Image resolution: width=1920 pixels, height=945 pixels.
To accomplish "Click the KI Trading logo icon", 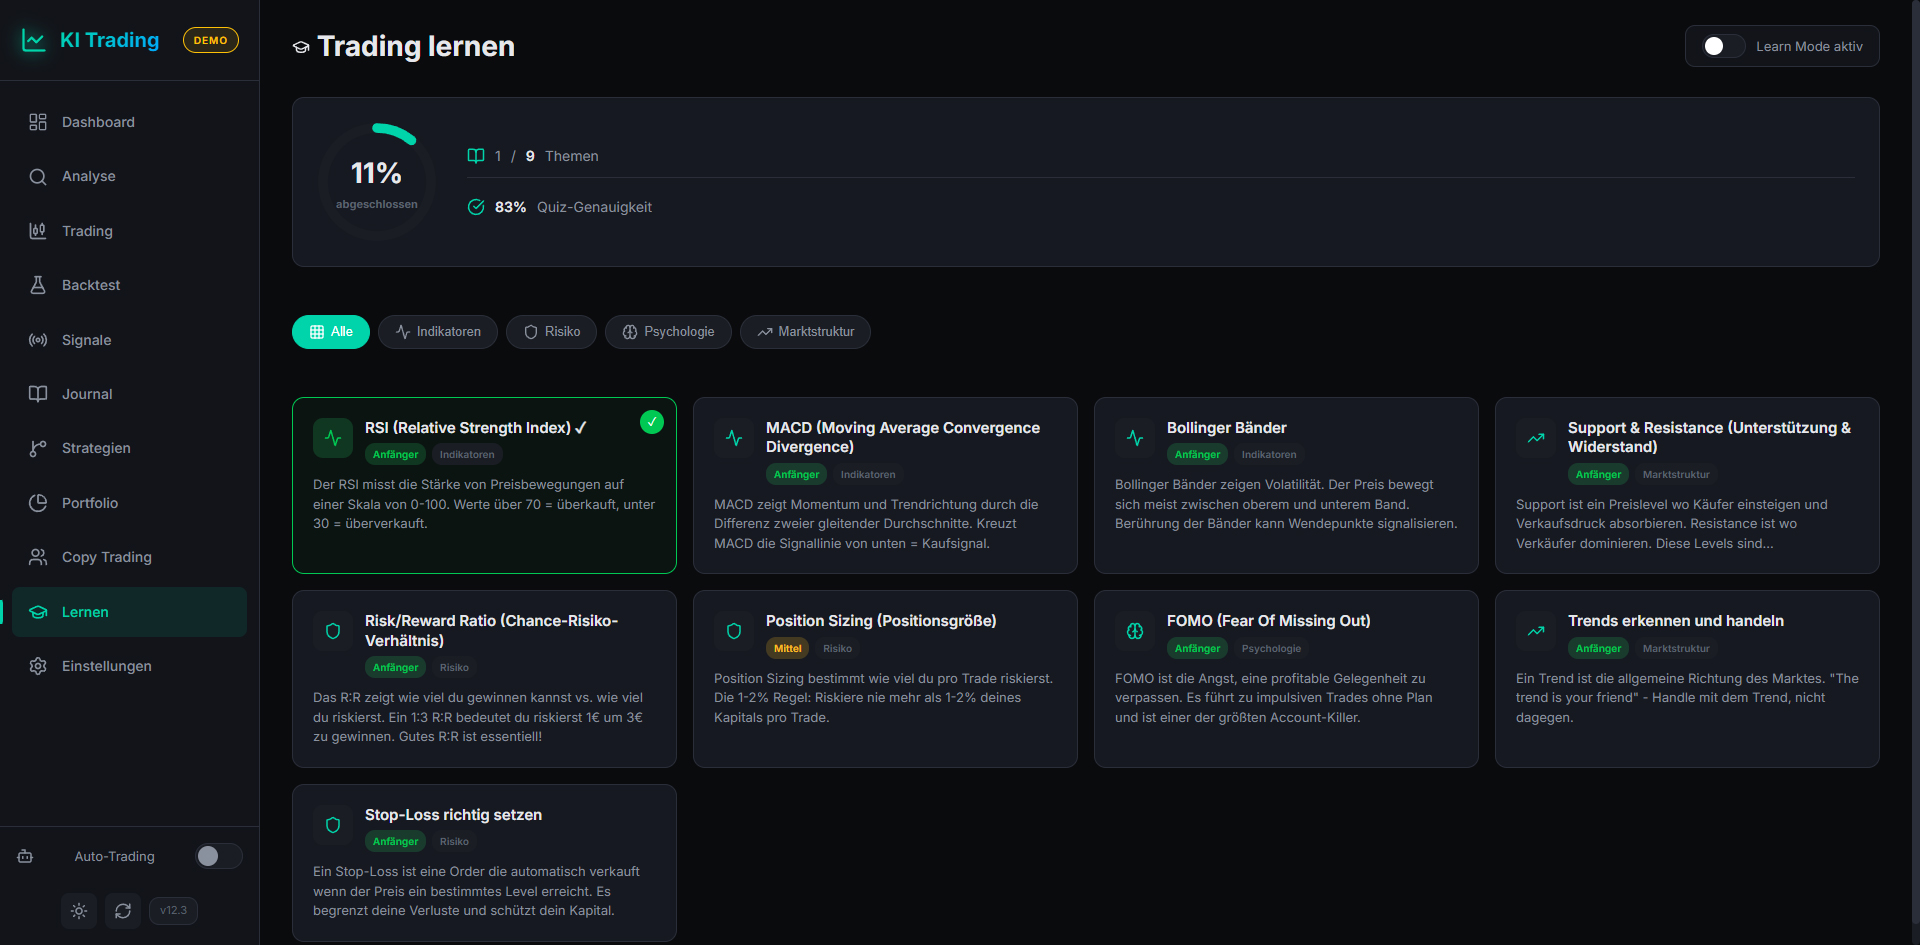I will (34, 40).
